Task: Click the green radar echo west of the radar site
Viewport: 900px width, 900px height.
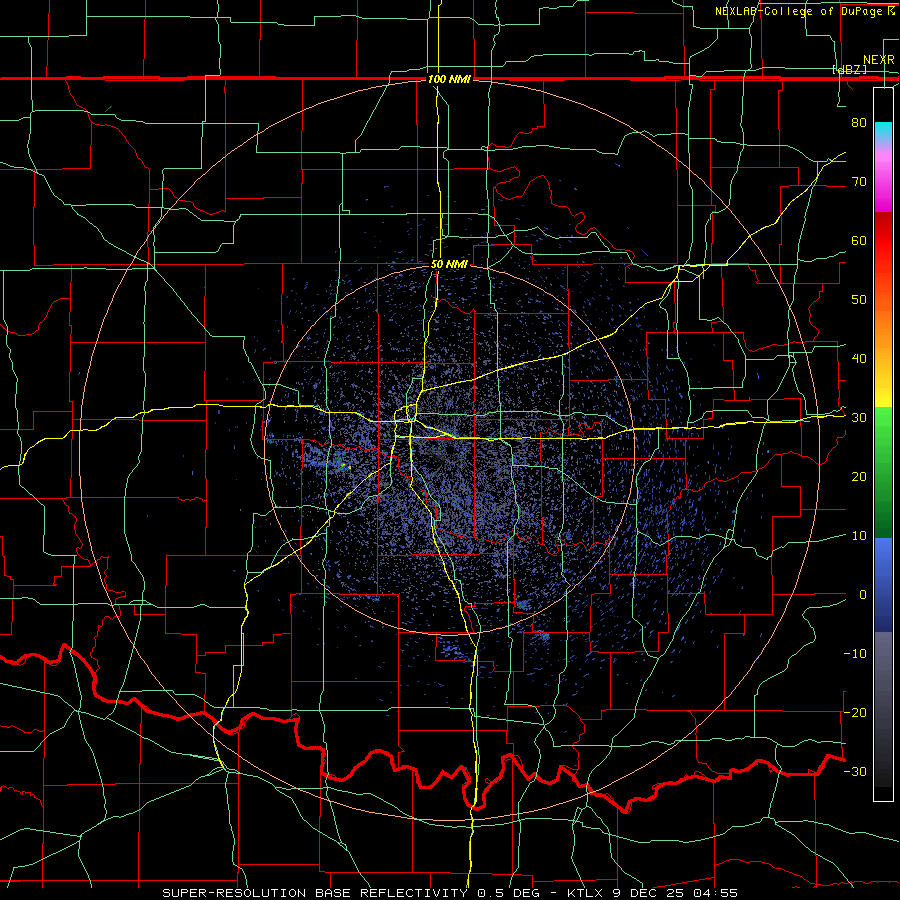Action: point(343,465)
